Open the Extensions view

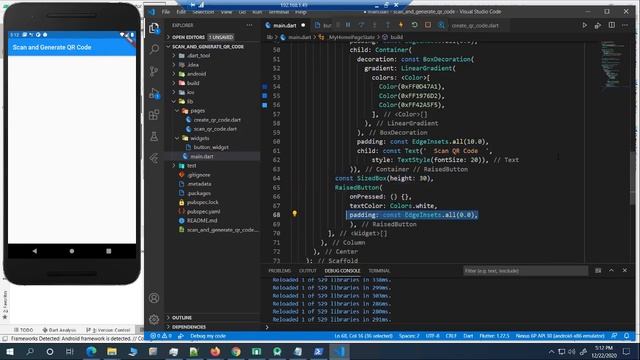pos(154,115)
